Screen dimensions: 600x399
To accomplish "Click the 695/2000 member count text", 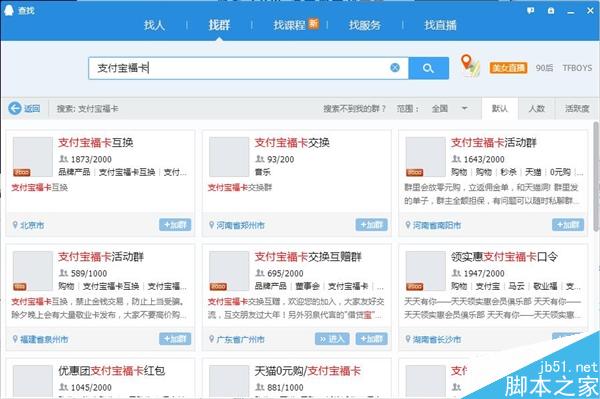I will point(285,273).
